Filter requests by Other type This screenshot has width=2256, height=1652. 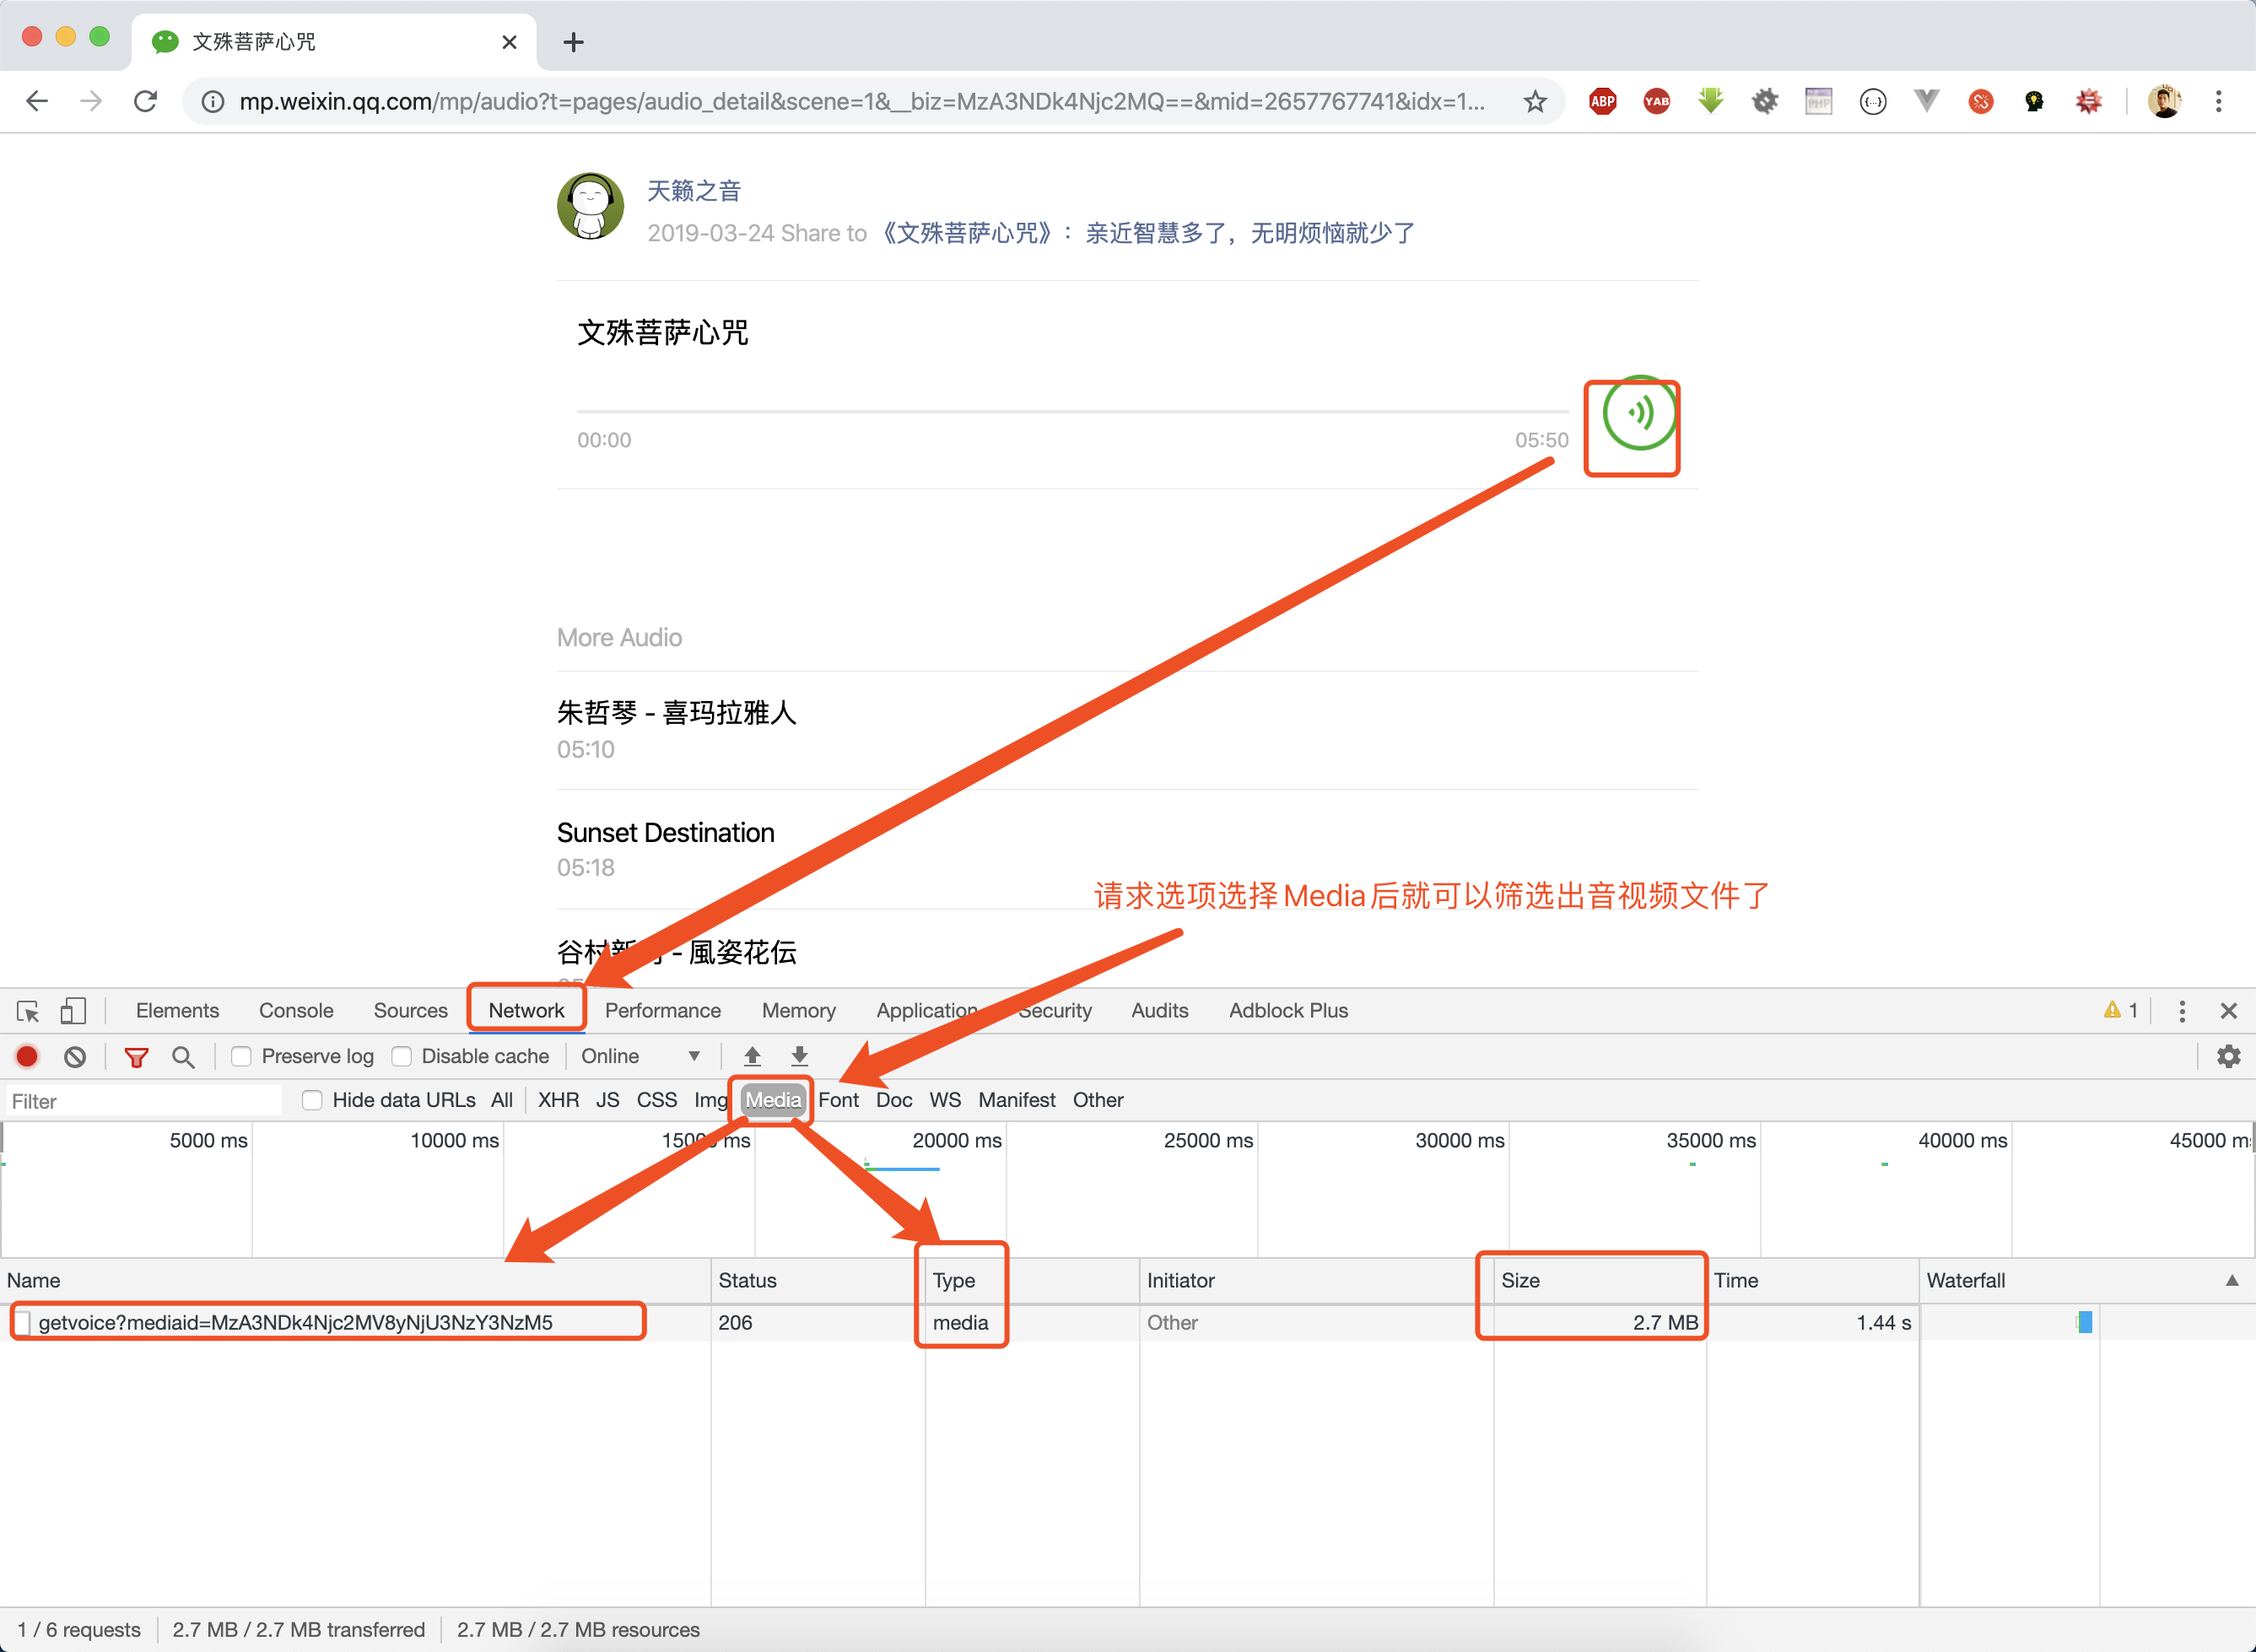(1098, 1100)
